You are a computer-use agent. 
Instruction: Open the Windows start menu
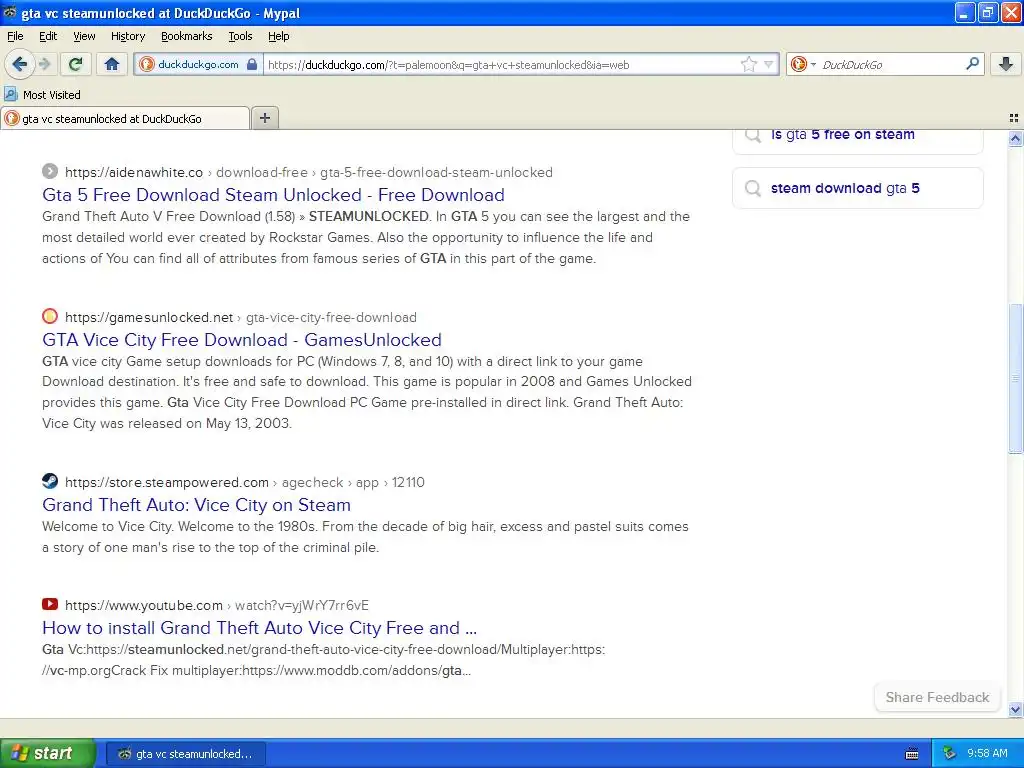click(x=47, y=753)
